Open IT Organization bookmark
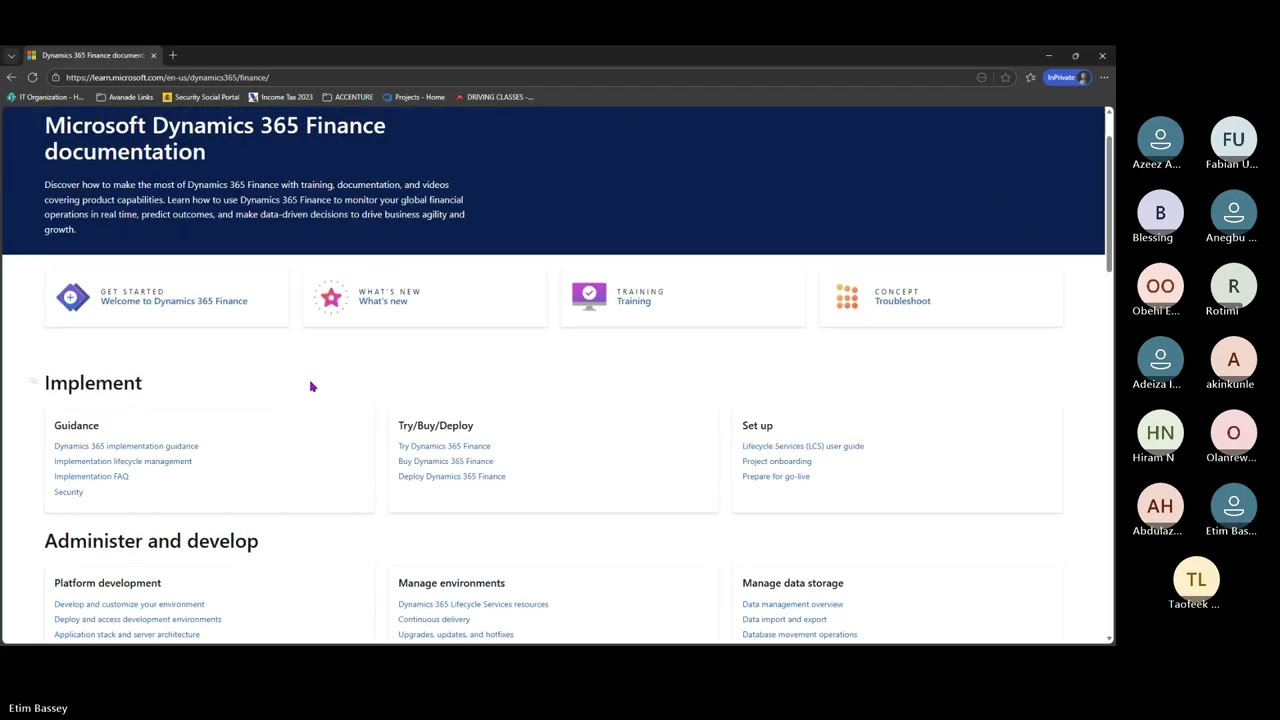Image resolution: width=1280 pixels, height=720 pixels. [x=45, y=97]
